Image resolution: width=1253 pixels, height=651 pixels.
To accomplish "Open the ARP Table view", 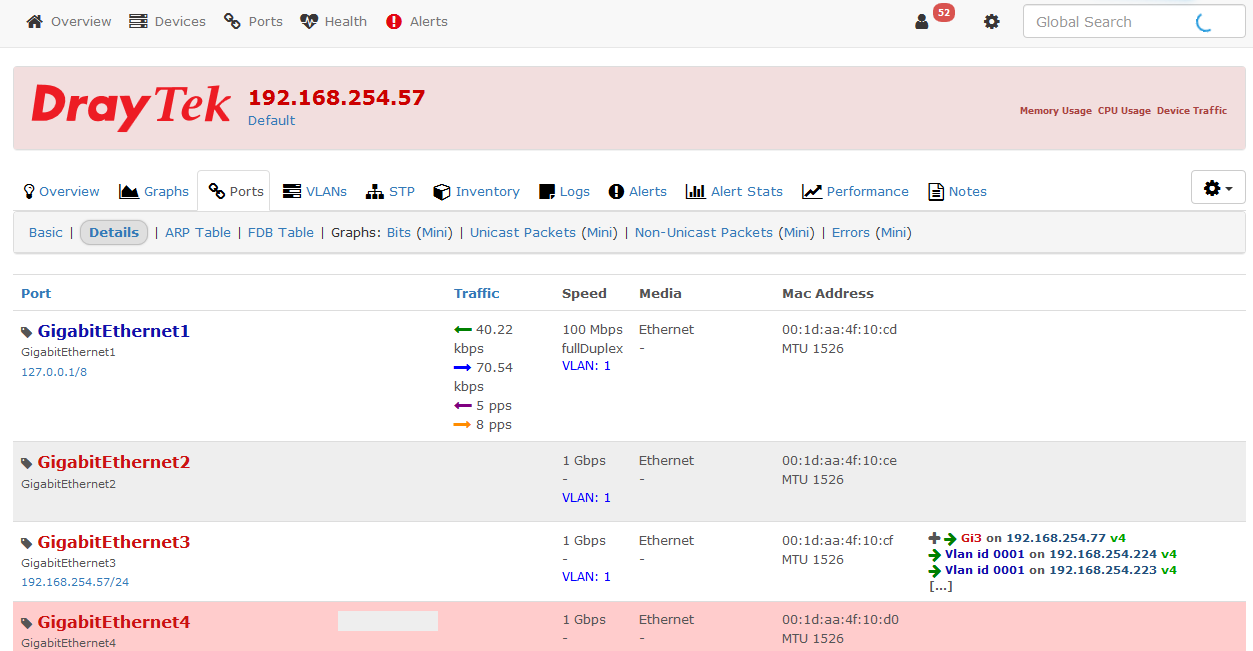I will tap(198, 232).
